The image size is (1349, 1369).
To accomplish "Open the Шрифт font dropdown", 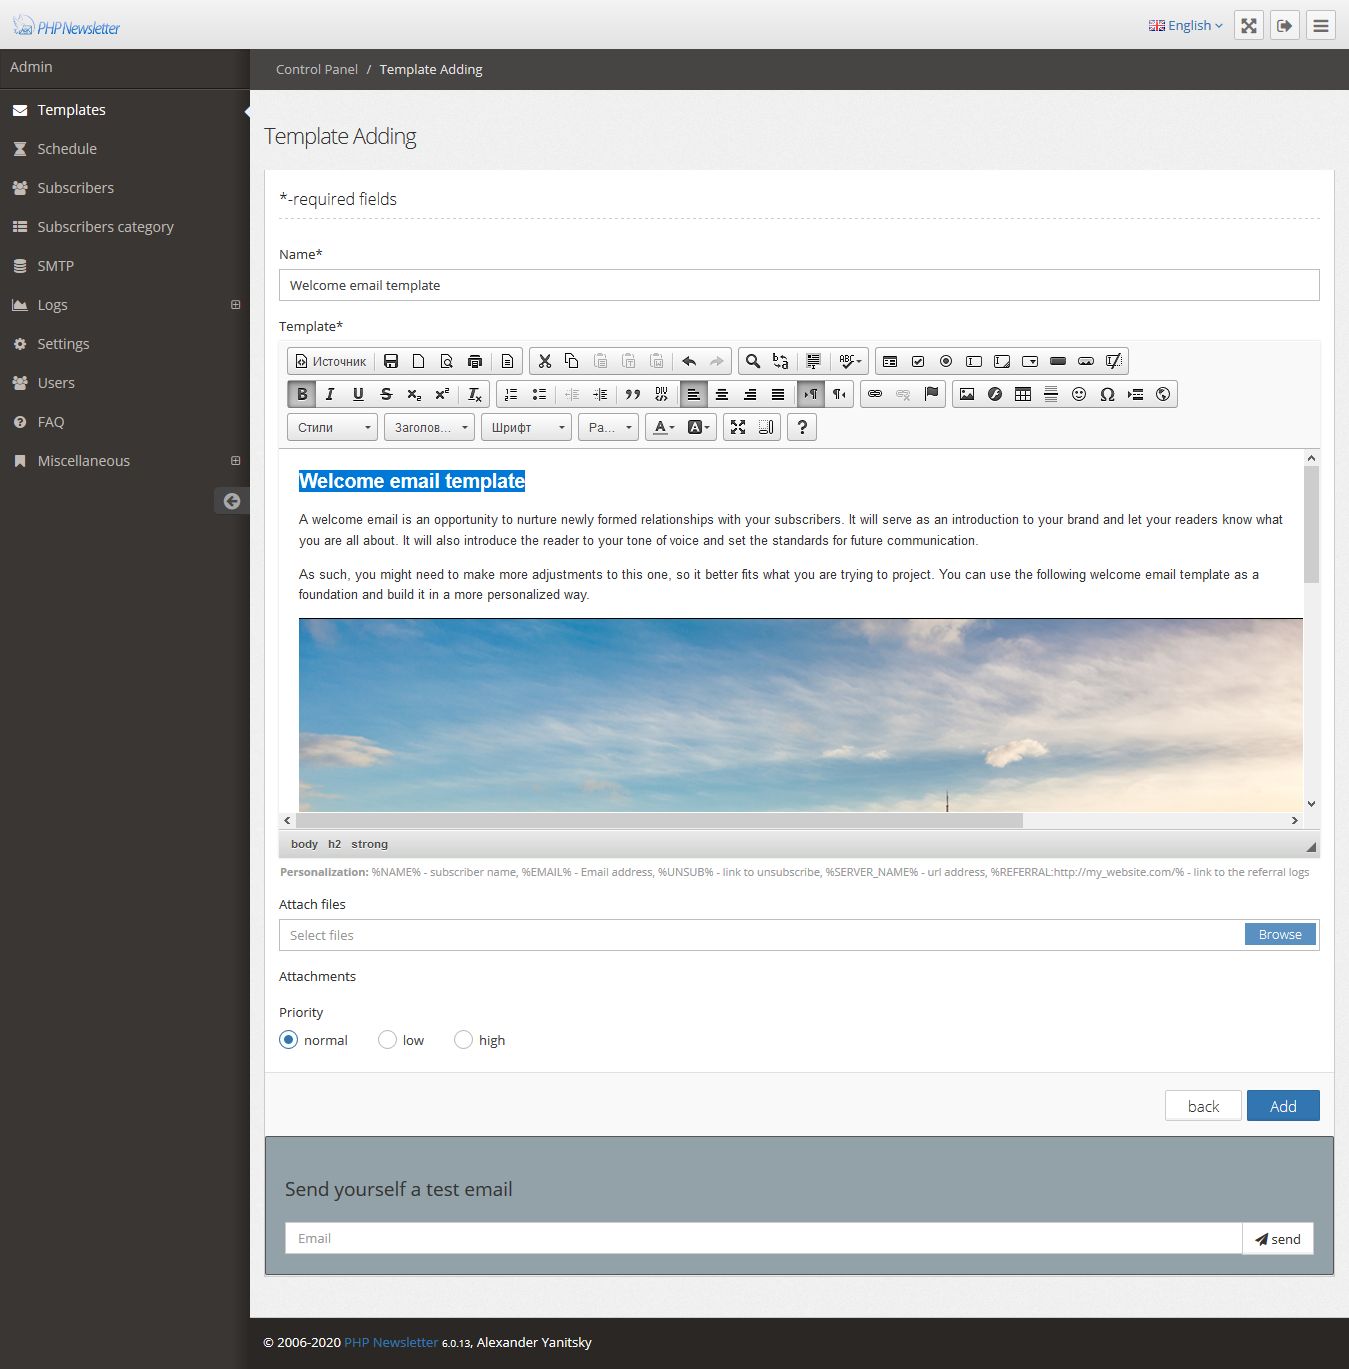I will tap(527, 427).
